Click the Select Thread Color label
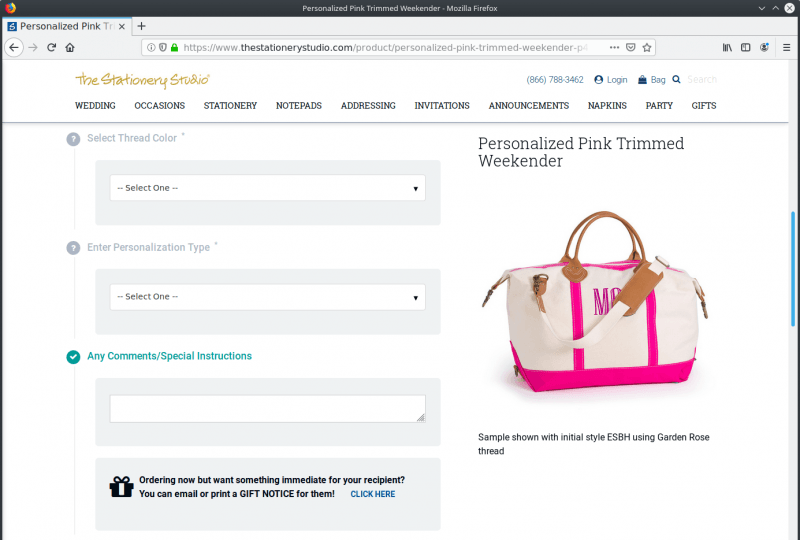The image size is (800, 540). point(132,138)
